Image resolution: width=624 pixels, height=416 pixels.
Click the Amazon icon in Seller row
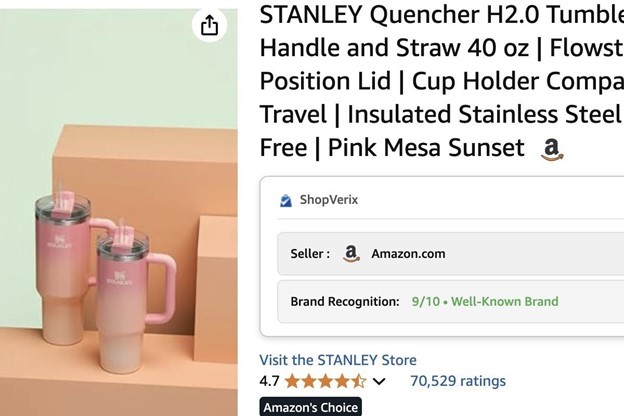(351, 254)
